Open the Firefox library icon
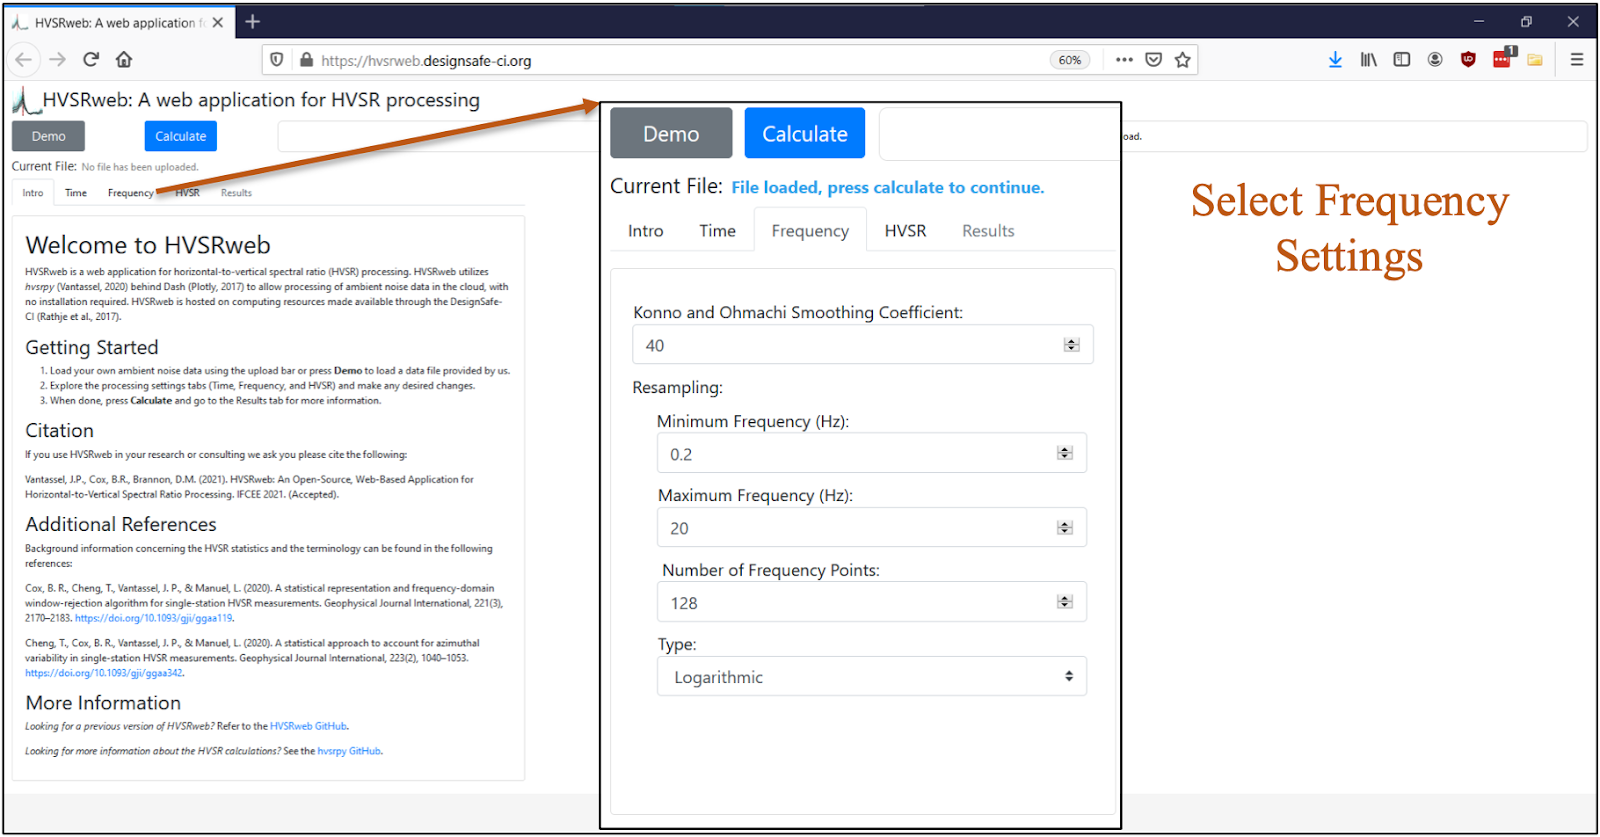Screen dimensions: 1600x837 pos(1368,60)
